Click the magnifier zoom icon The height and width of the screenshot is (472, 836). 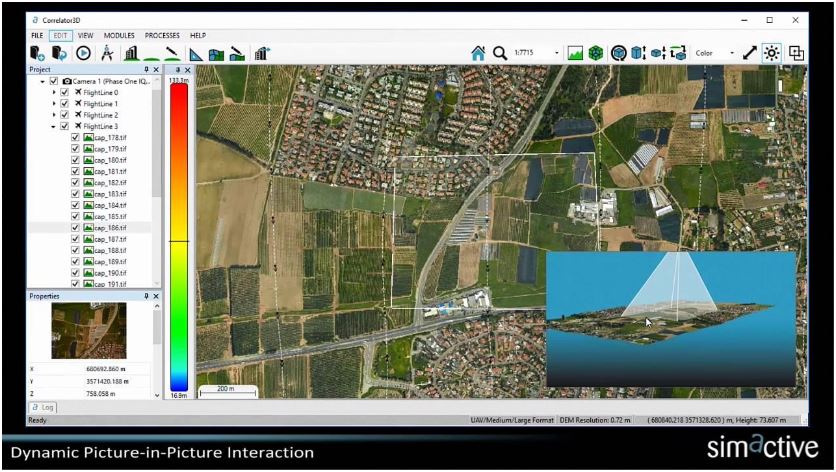pyautogui.click(x=499, y=53)
